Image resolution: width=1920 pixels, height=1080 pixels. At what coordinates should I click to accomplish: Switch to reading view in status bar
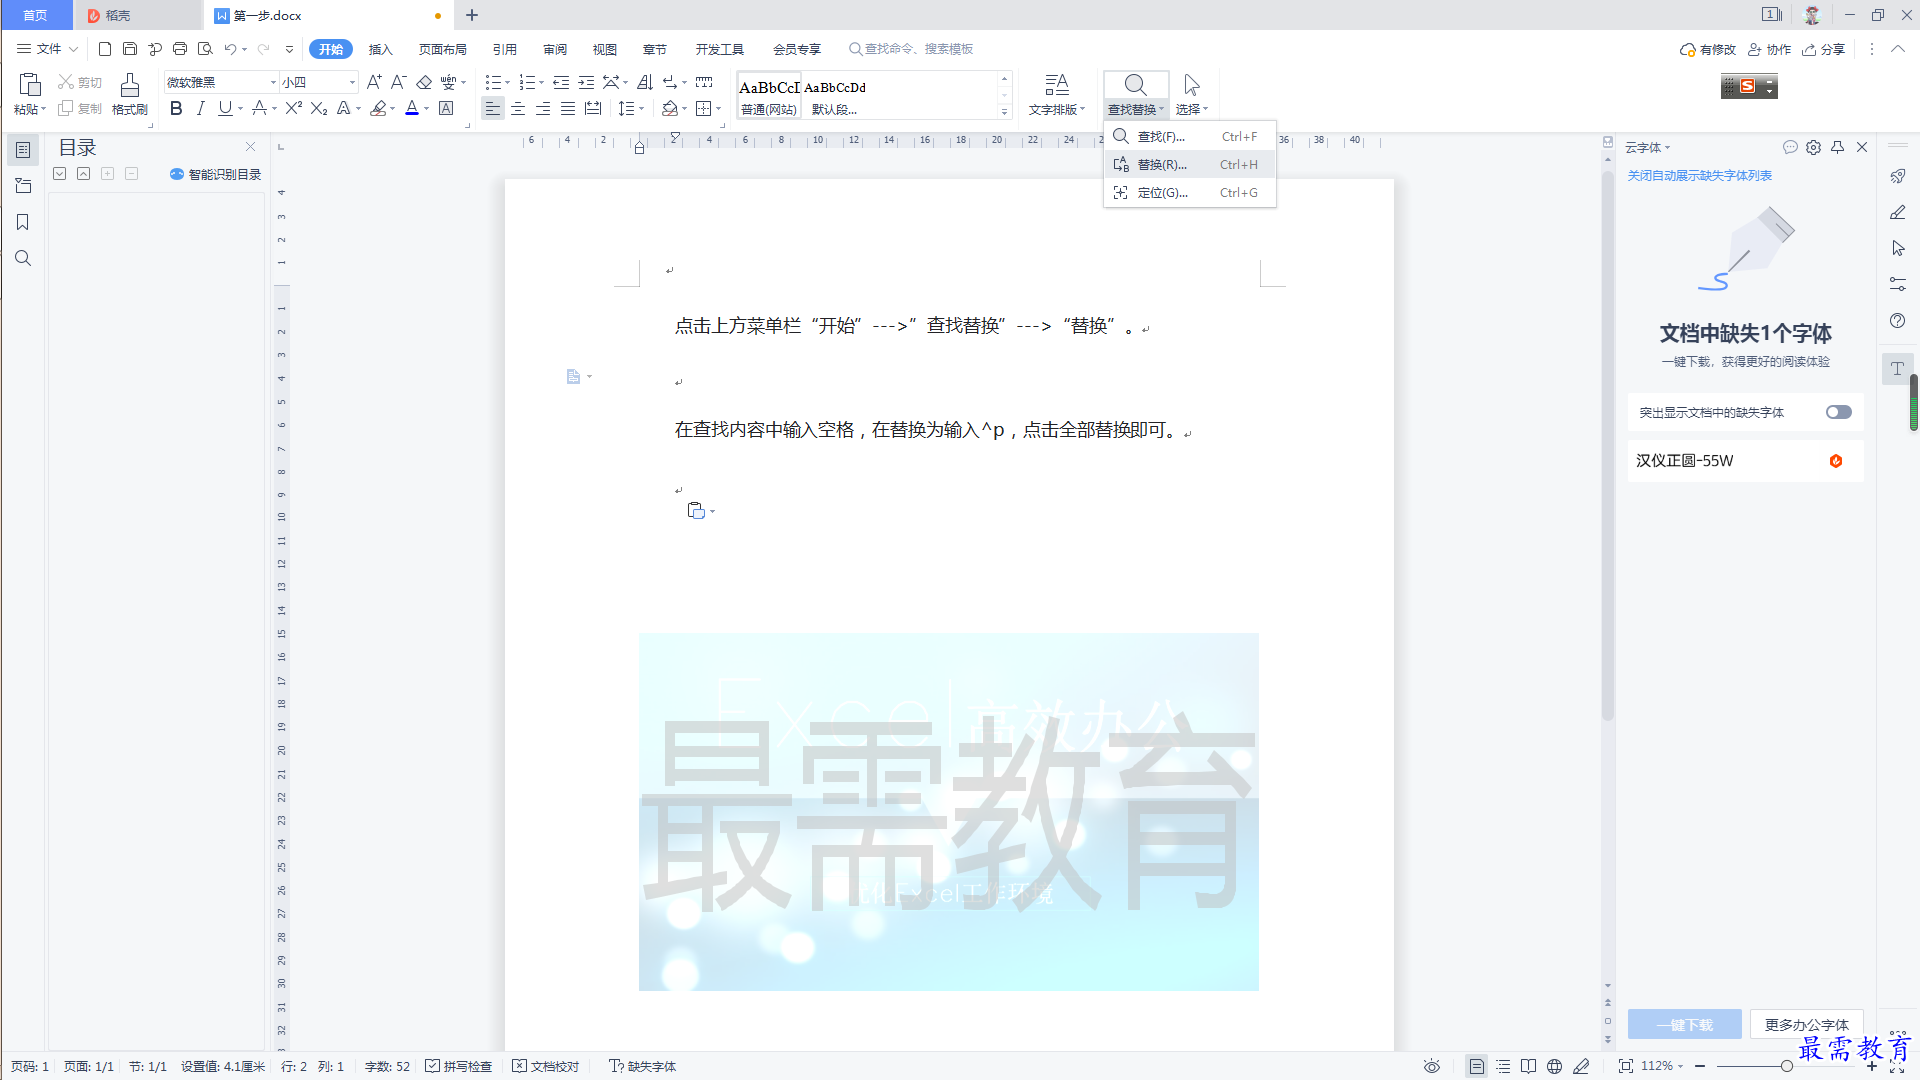[1528, 1066]
